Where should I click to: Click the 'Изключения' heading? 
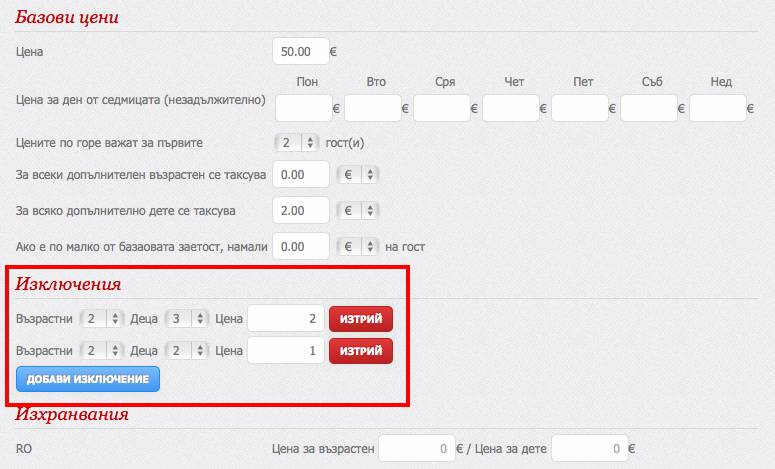tap(68, 284)
